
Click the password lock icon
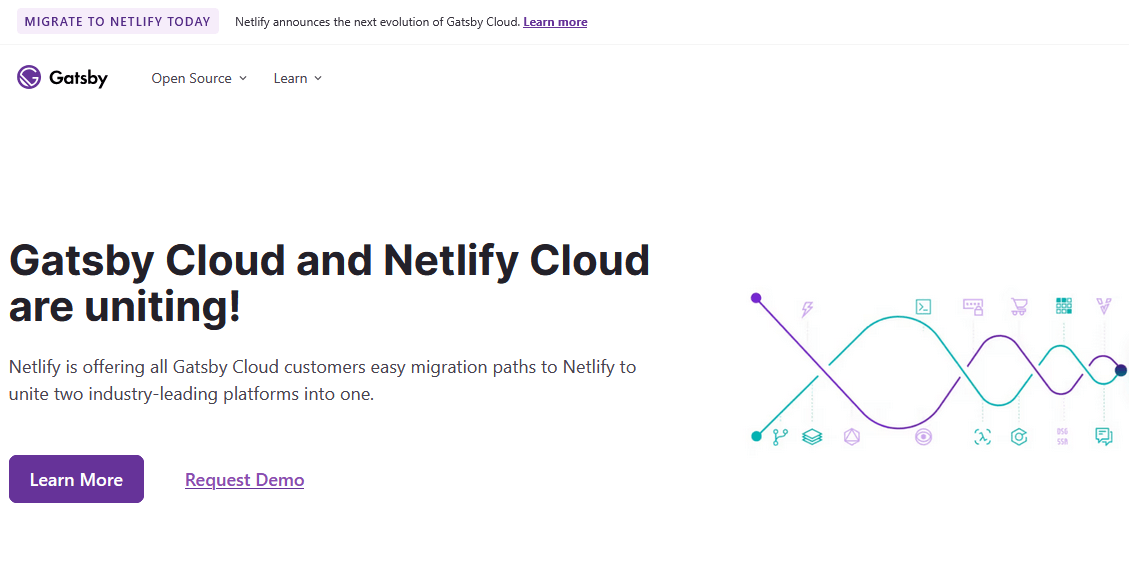(x=973, y=306)
